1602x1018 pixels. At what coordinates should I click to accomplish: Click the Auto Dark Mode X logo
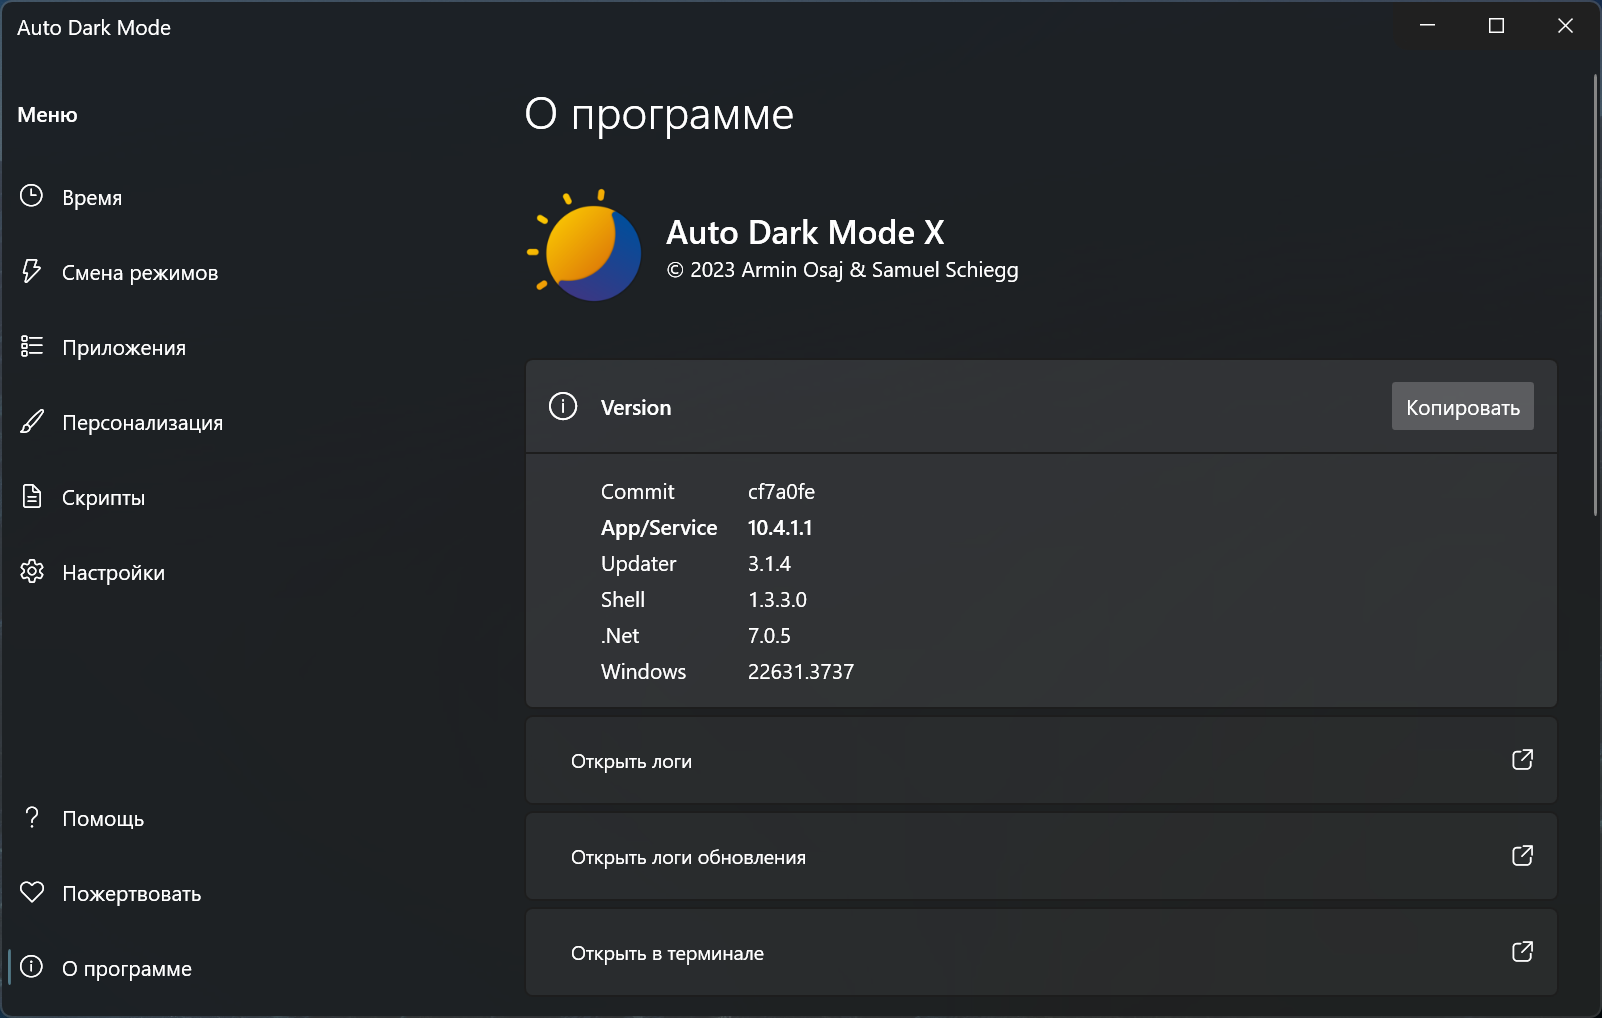click(x=586, y=247)
